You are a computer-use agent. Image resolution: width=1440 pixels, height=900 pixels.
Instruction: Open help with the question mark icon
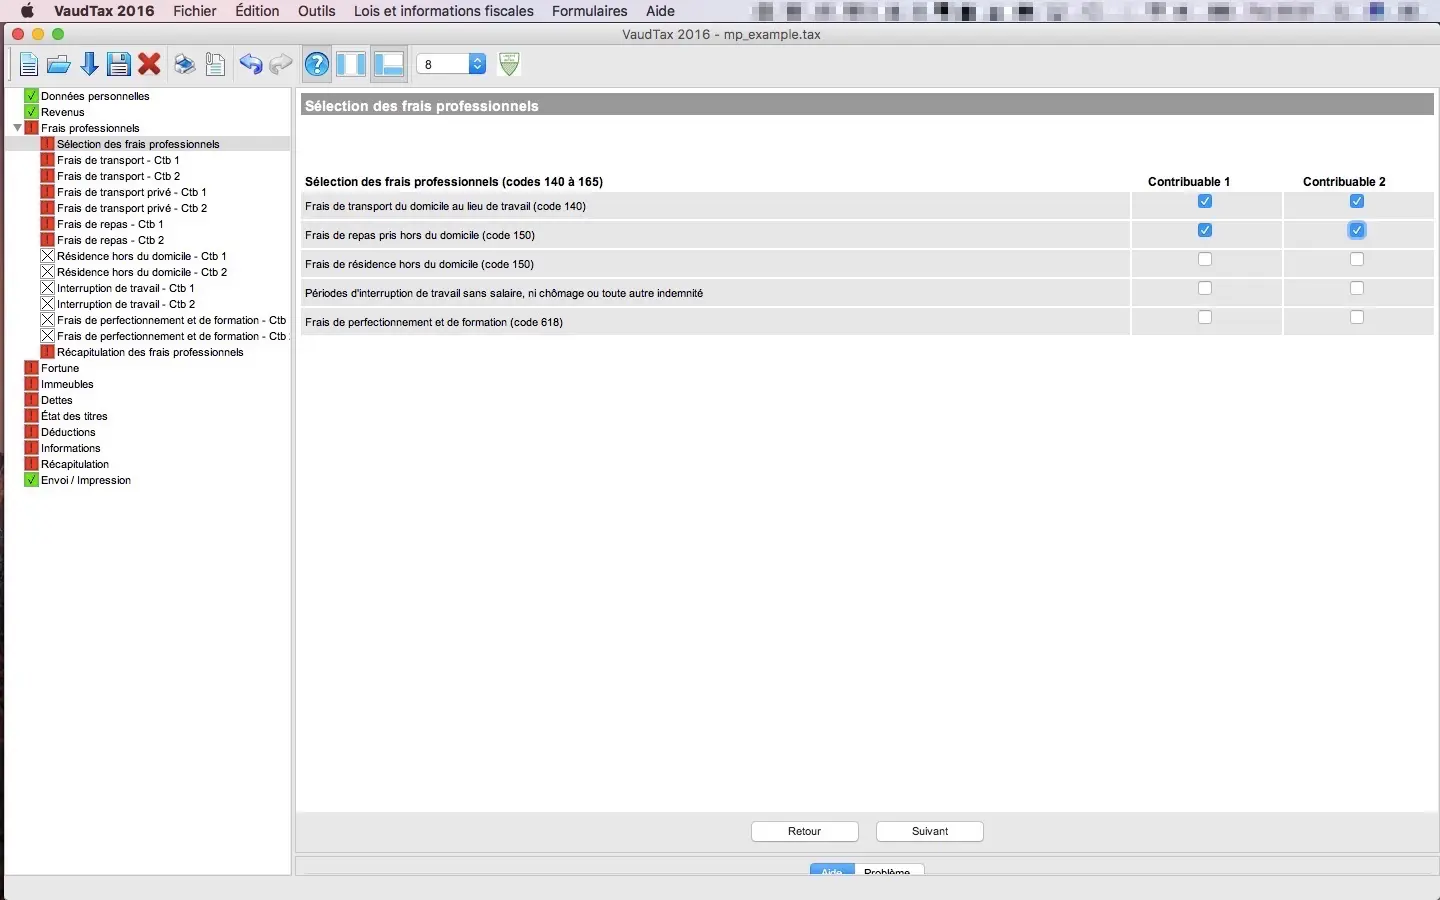[x=317, y=65]
